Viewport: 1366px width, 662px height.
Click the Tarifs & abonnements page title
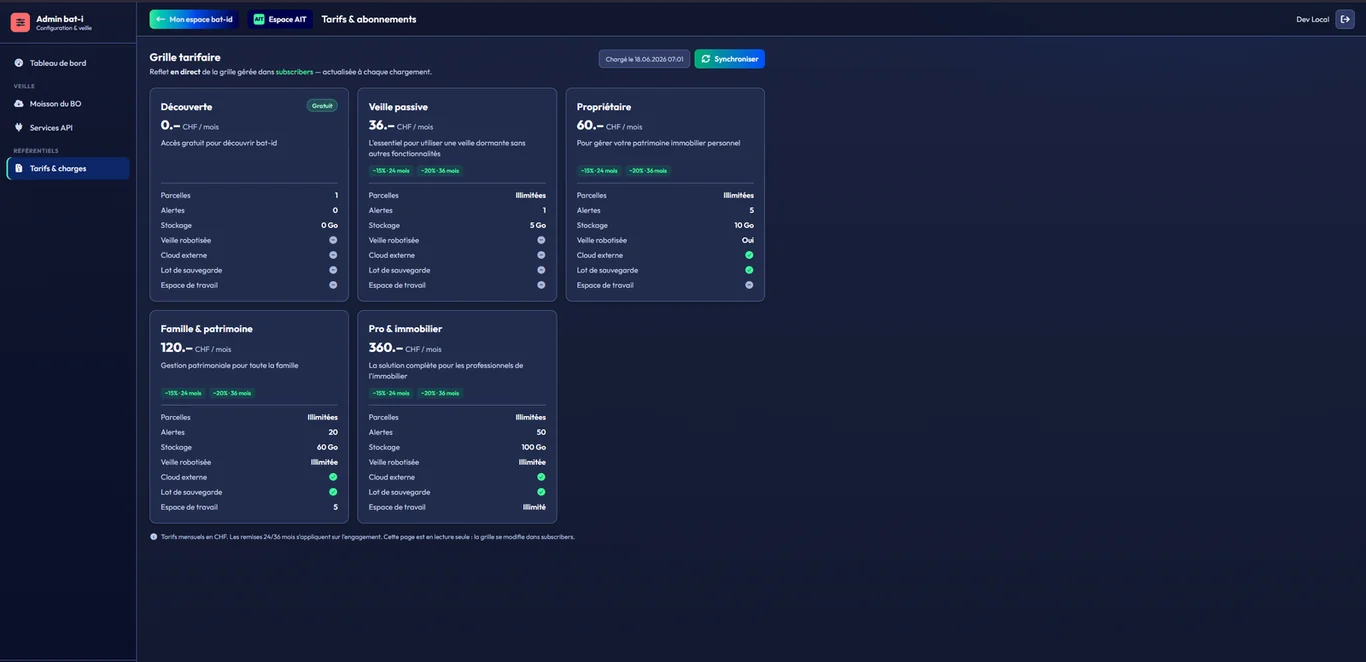point(369,19)
